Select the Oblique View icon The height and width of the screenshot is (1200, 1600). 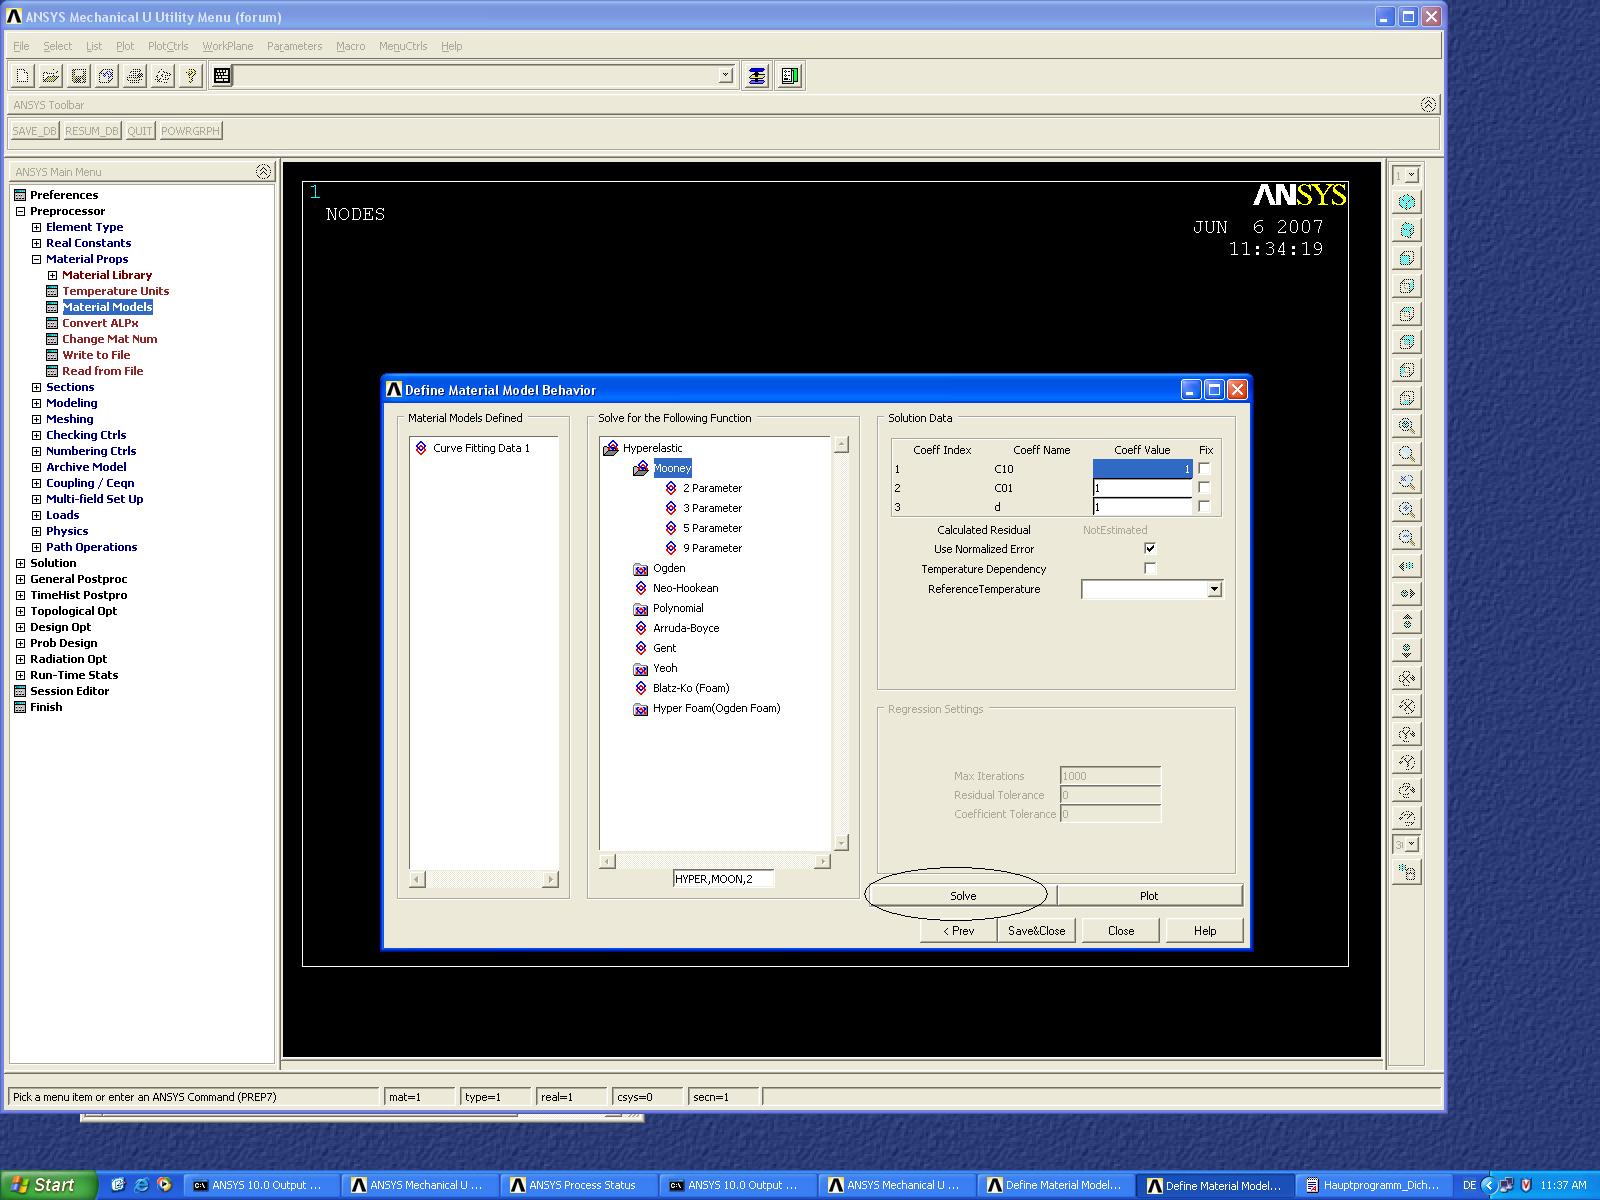(x=1407, y=230)
